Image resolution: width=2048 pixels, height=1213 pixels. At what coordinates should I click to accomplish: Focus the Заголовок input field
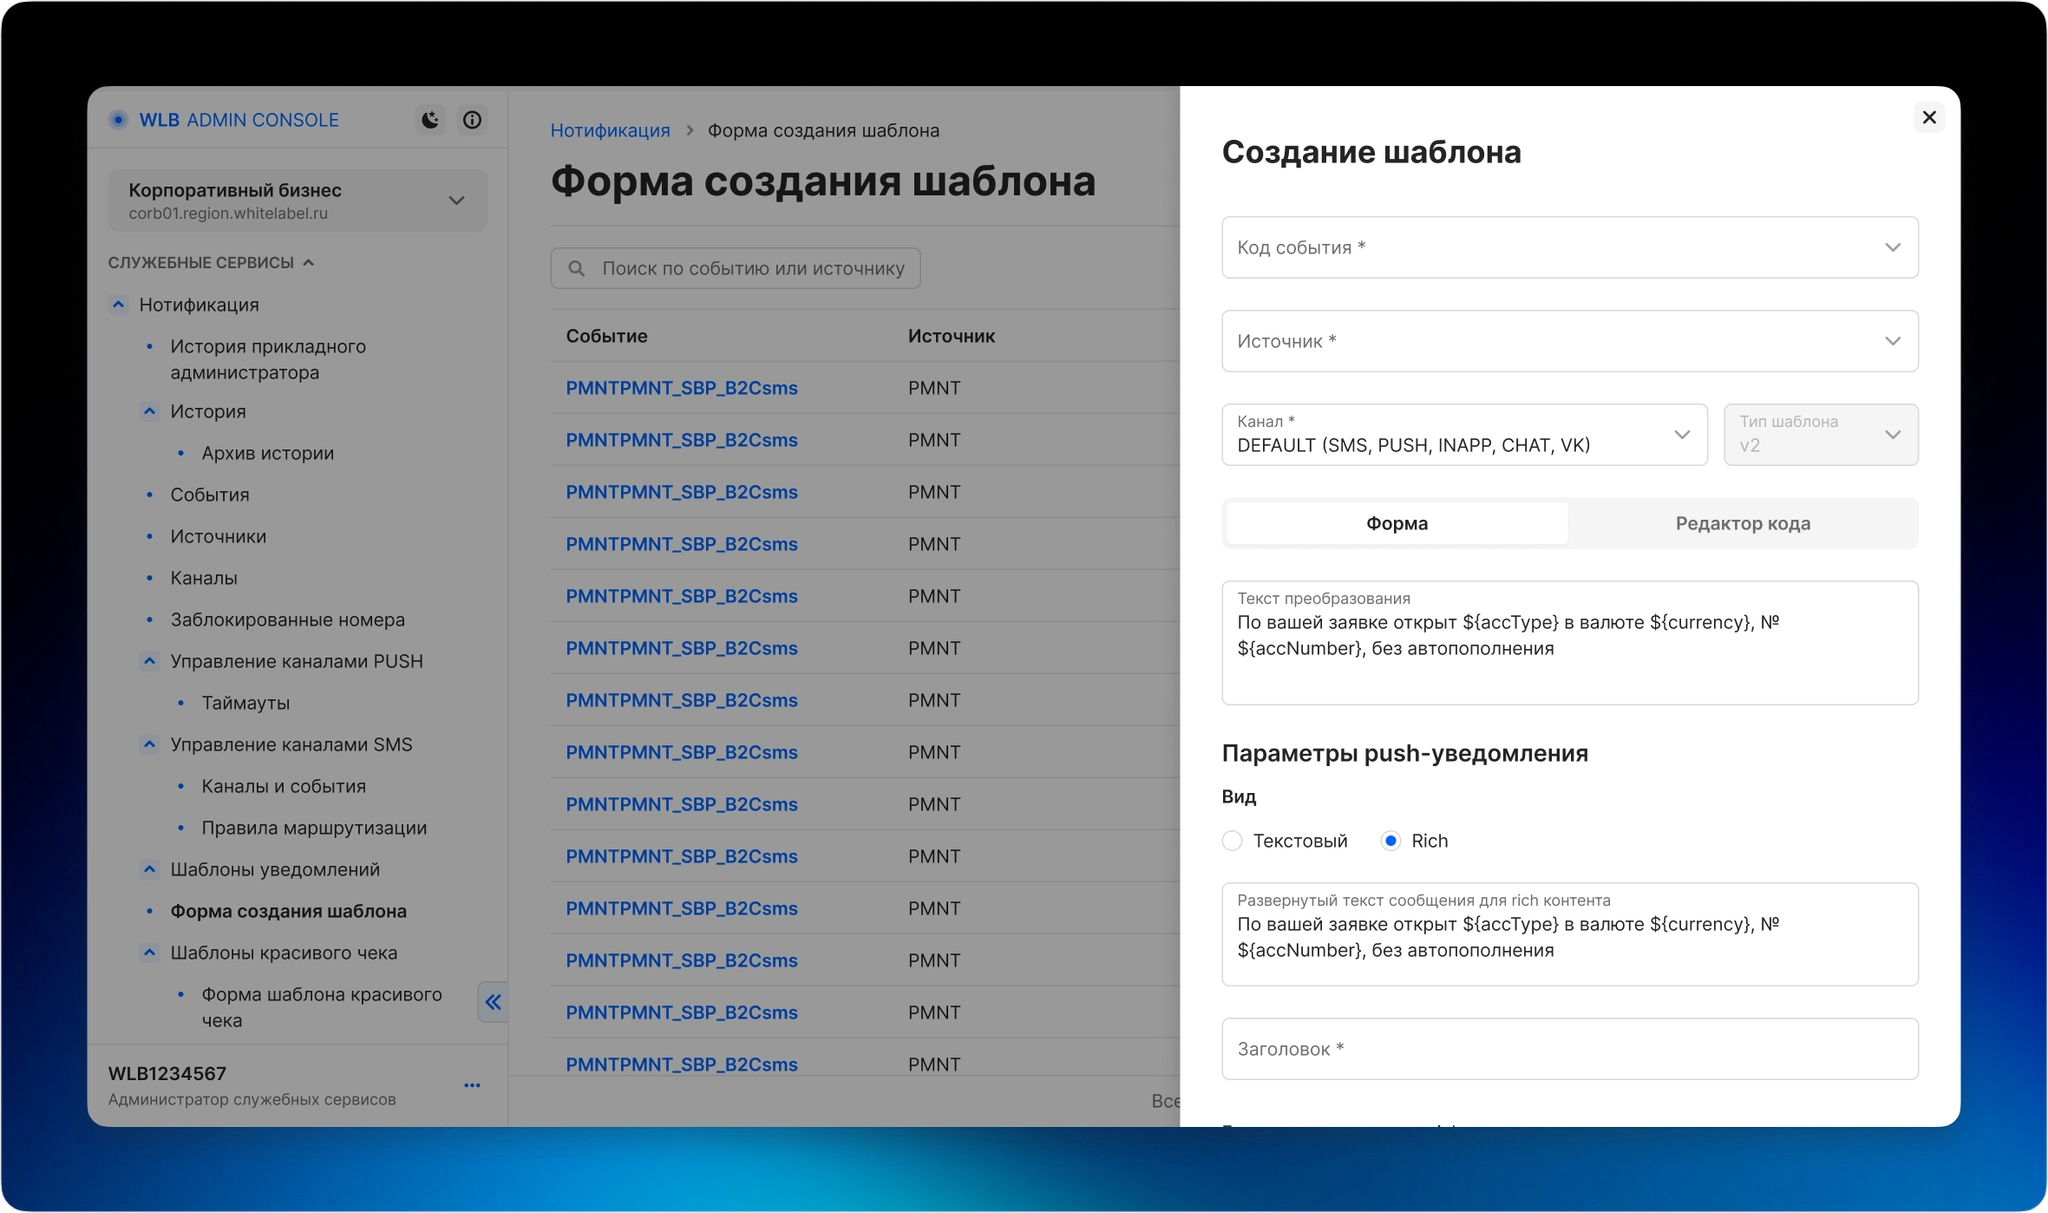tap(1570, 1049)
